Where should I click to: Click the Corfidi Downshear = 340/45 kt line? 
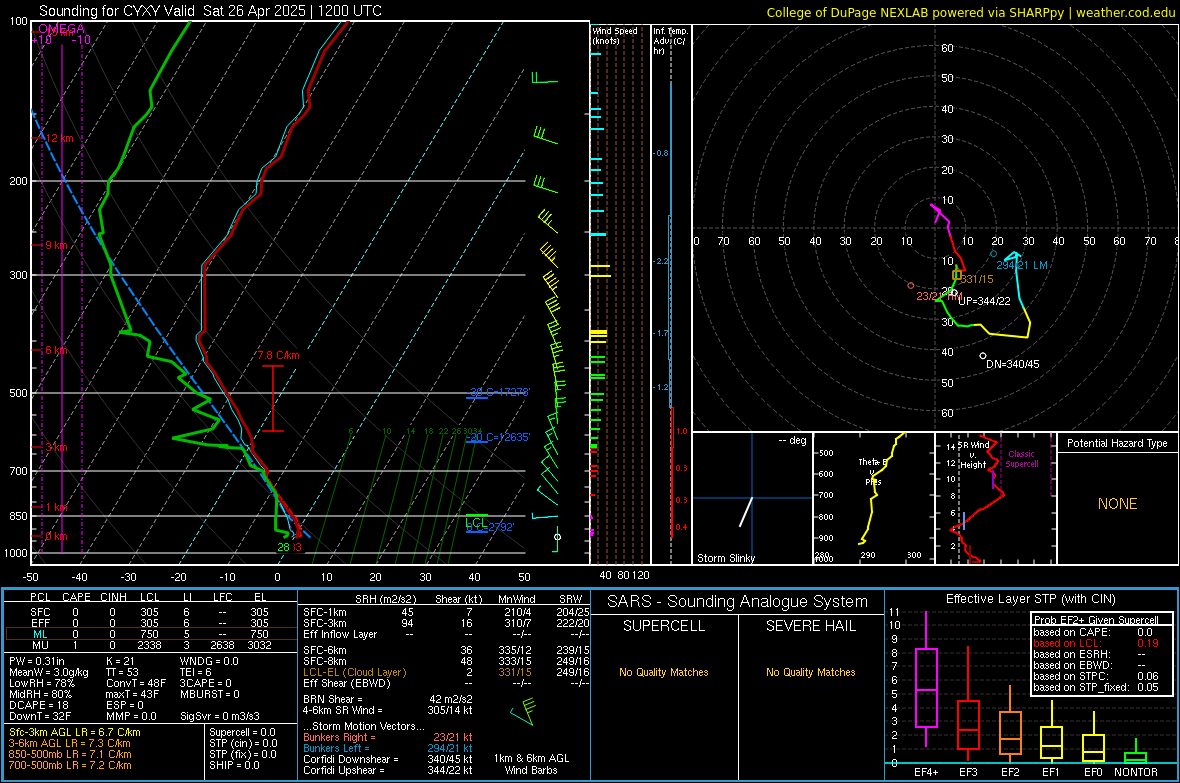click(x=388, y=759)
